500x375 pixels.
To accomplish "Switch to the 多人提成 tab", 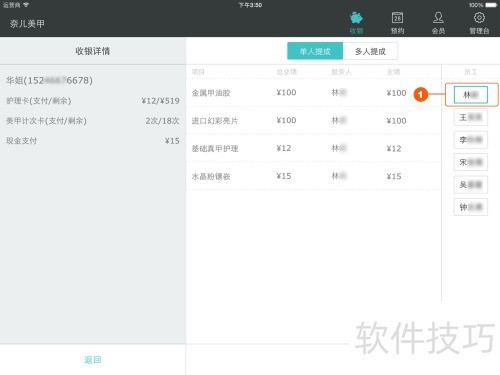I will pyautogui.click(x=370, y=51).
